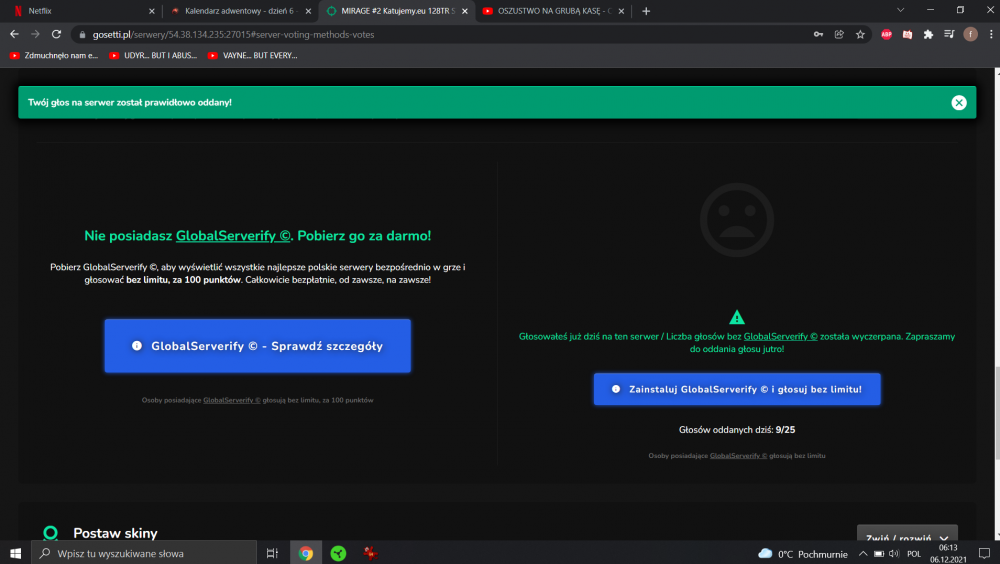Expand the Zwiń / rozwiń section toggle
The width and height of the screenshot is (1000, 564).
(907, 536)
